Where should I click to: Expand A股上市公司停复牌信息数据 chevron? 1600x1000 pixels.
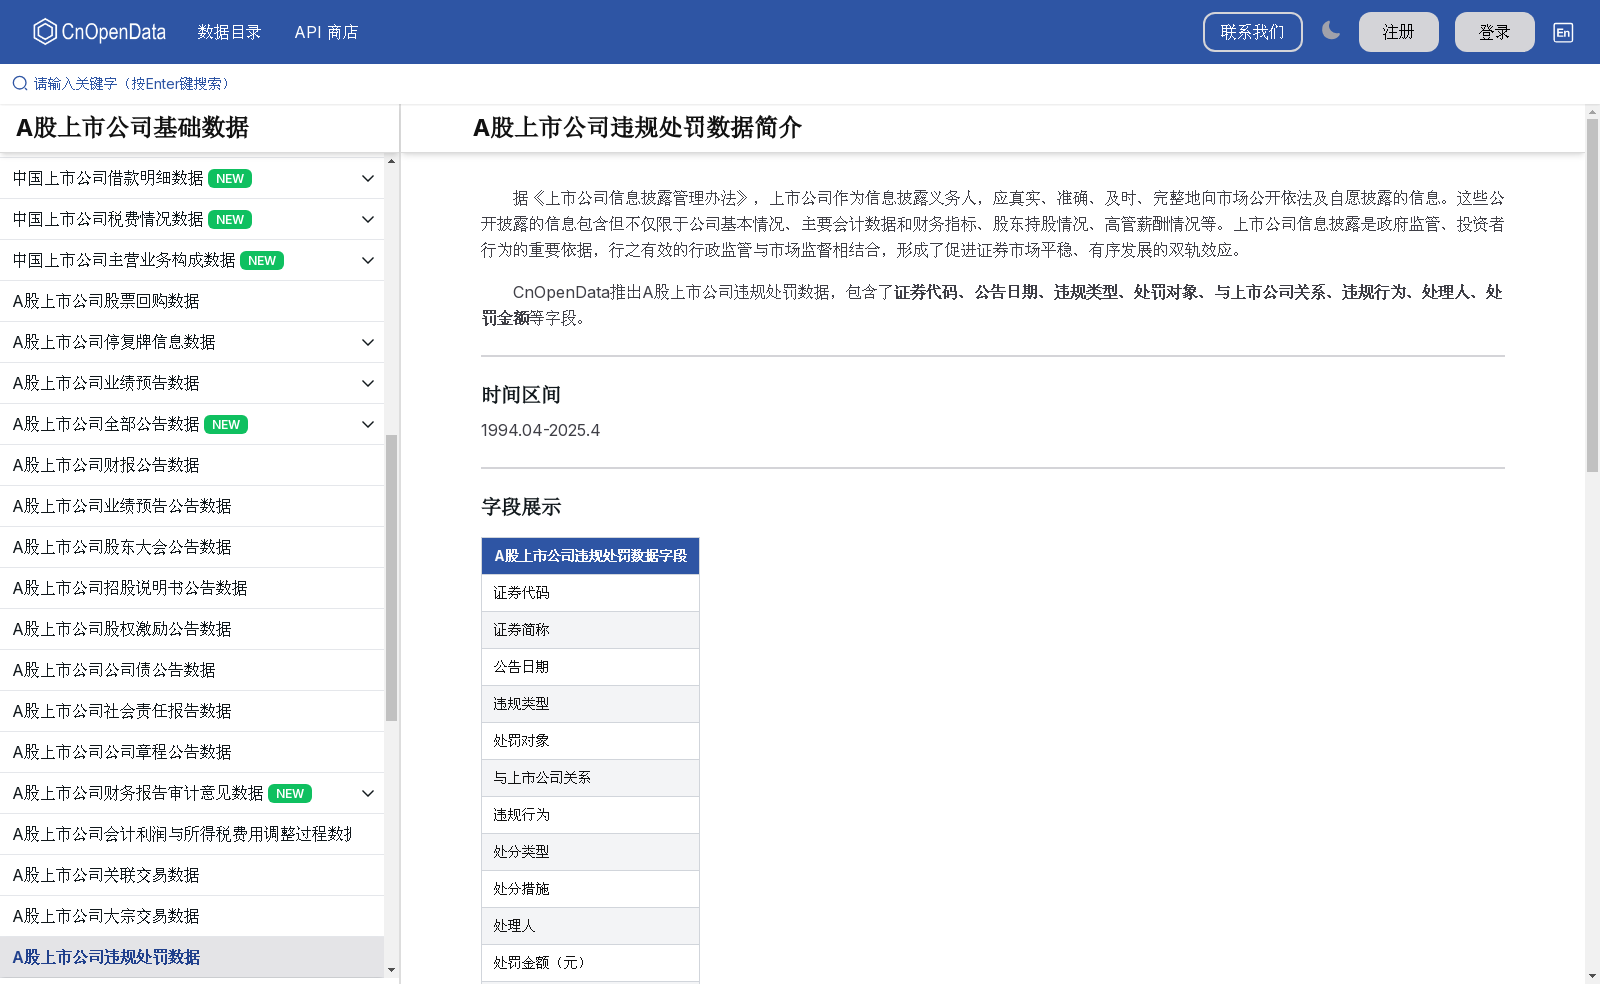coord(368,343)
